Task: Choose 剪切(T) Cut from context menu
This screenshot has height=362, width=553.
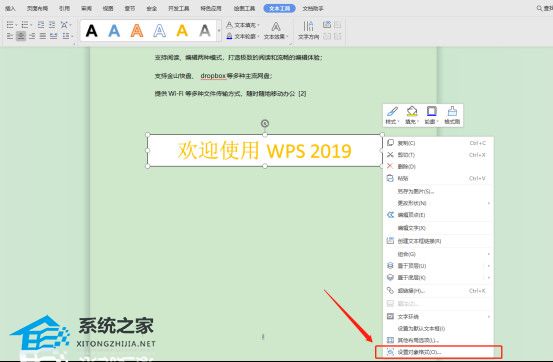Action: coord(438,155)
